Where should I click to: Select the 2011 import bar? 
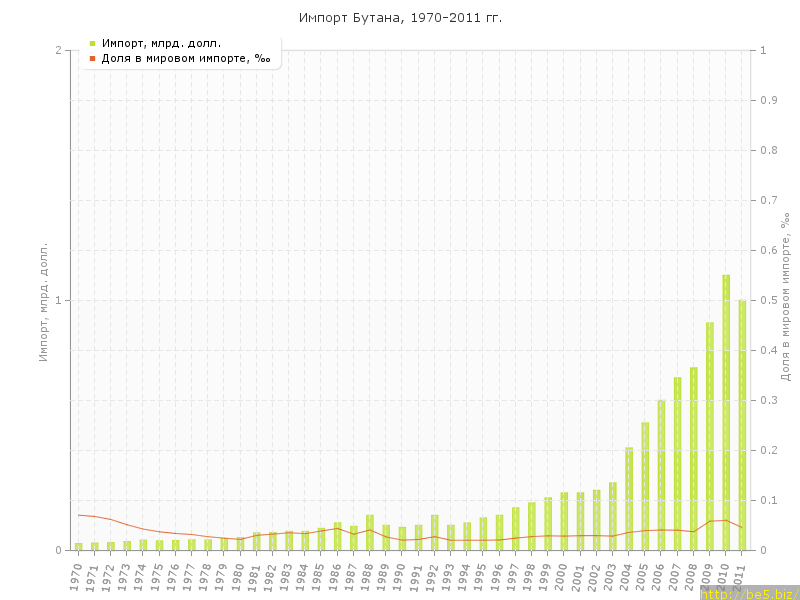(742, 425)
